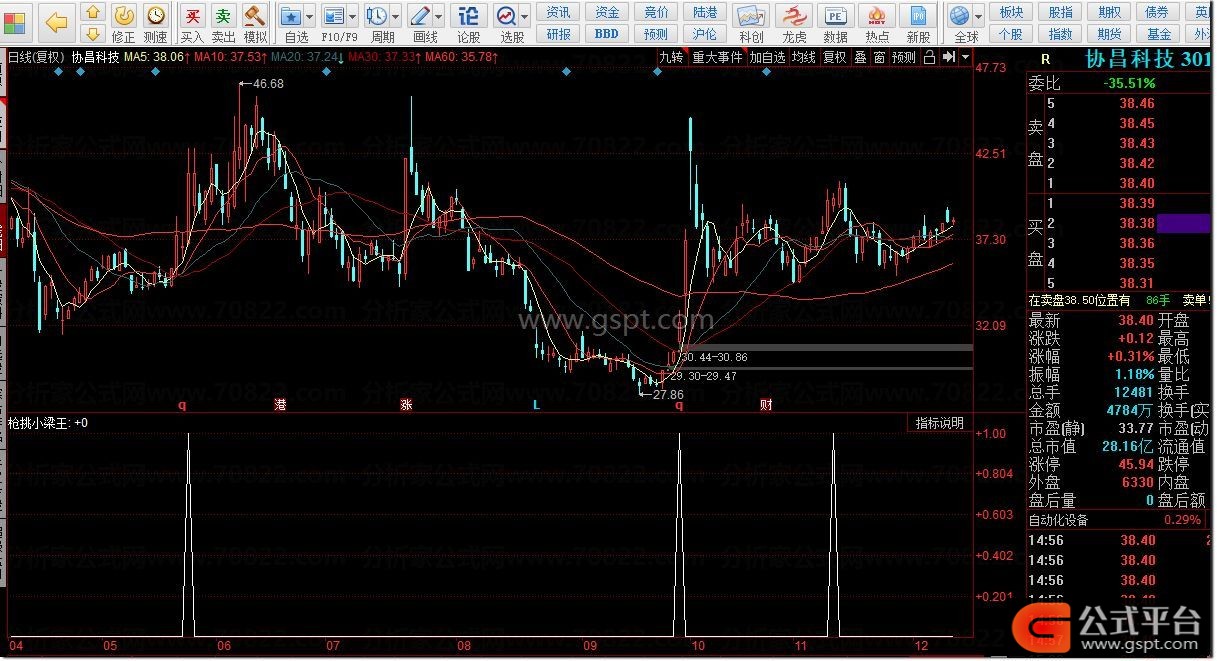Viewport: 1217px width, 661px height.
Task: Open the 资讯 news tab
Action: tap(559, 12)
